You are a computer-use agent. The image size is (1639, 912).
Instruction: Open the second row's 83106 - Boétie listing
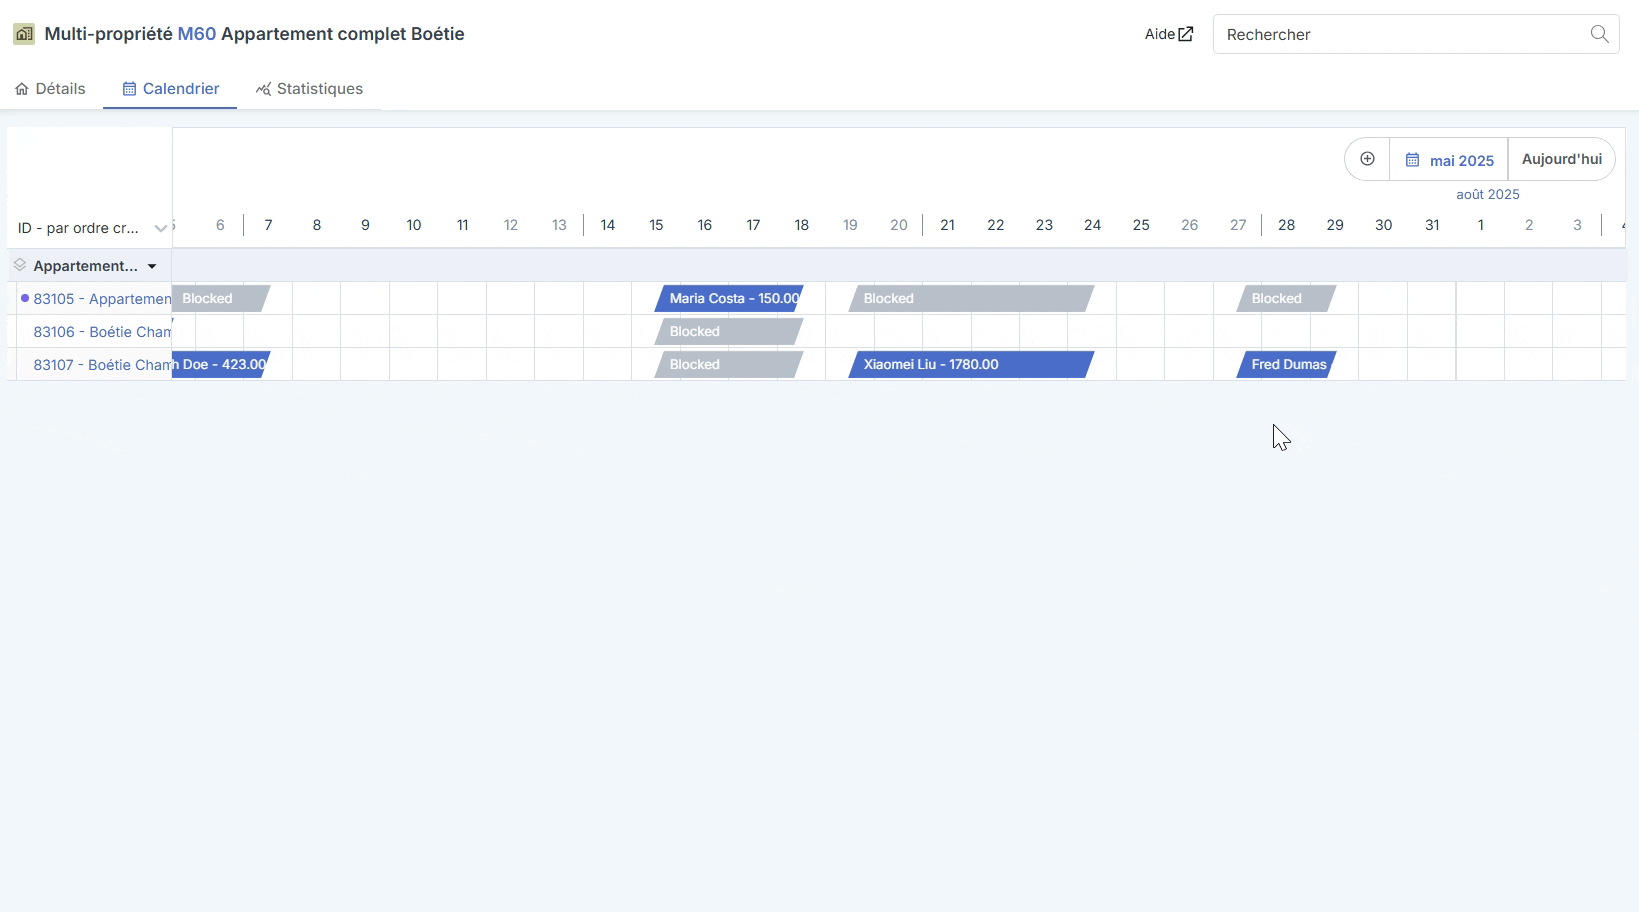coord(102,332)
